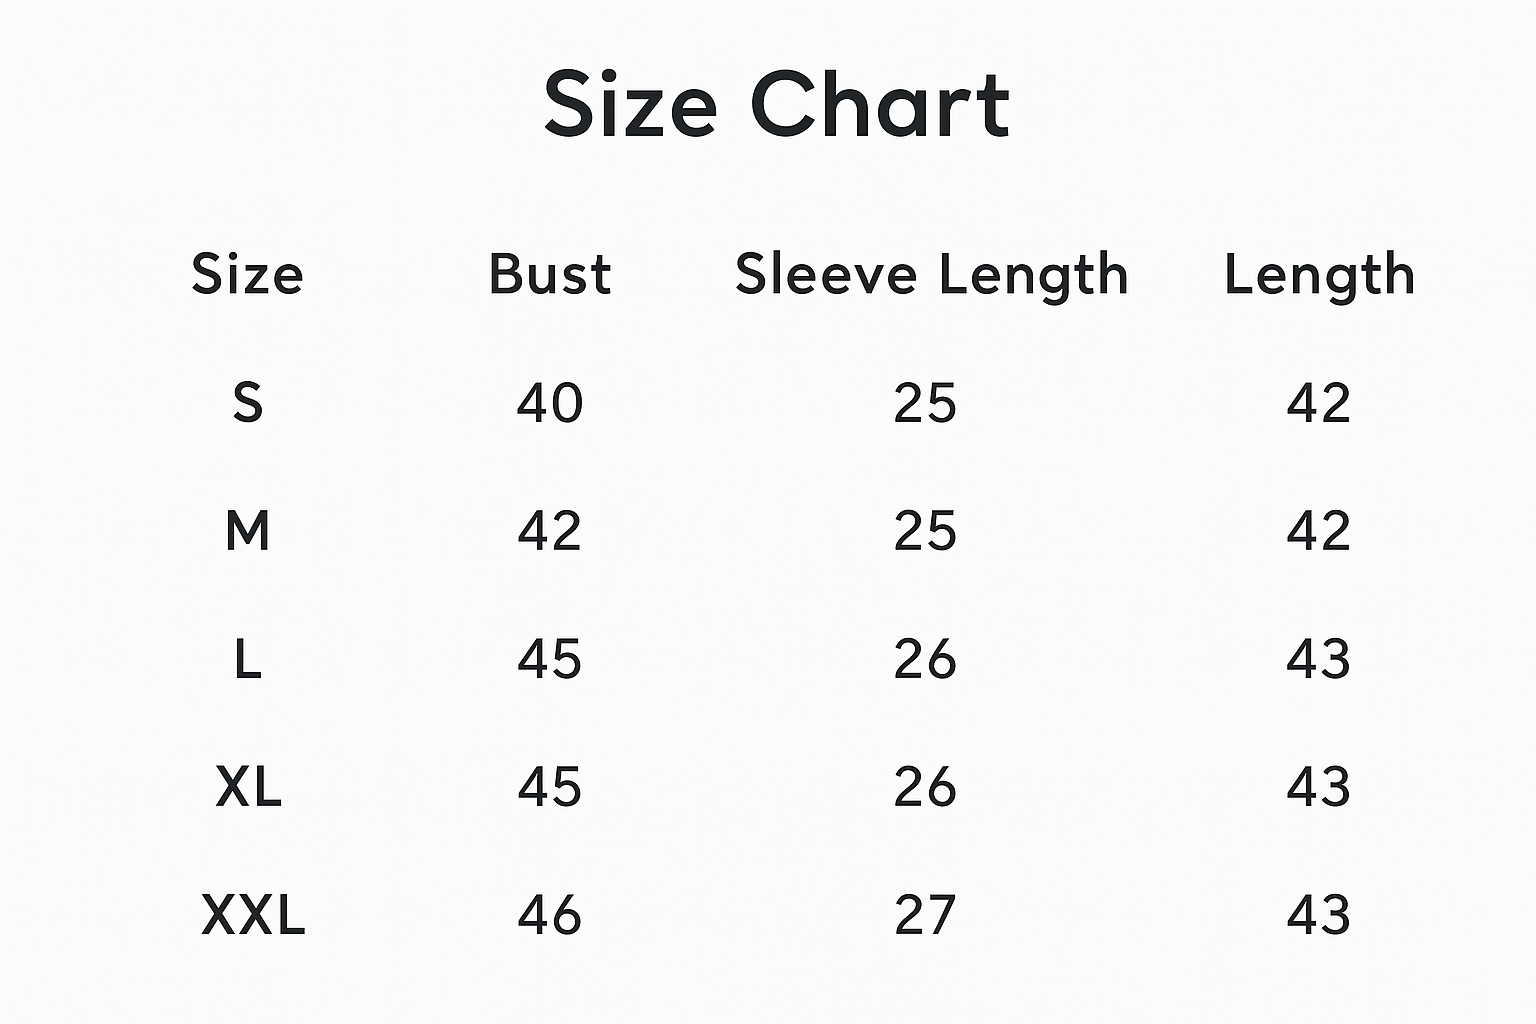Viewport: 1536px width, 1024px height.
Task: Click the Bust value 40 for size S
Action: 550,403
